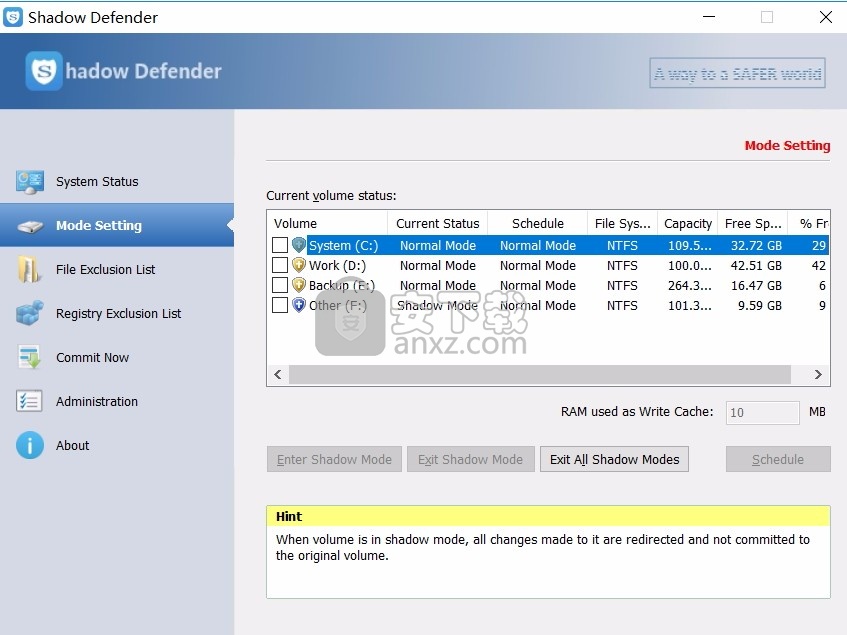Click the Enter Shadow Mode button
The image size is (847, 635).
coord(334,460)
